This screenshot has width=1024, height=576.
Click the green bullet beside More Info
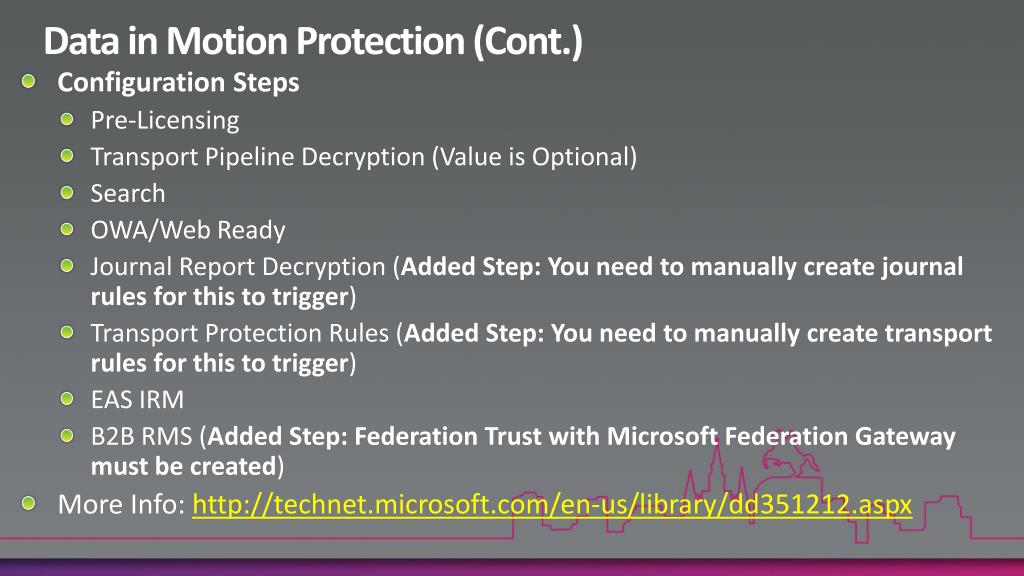pos(28,503)
